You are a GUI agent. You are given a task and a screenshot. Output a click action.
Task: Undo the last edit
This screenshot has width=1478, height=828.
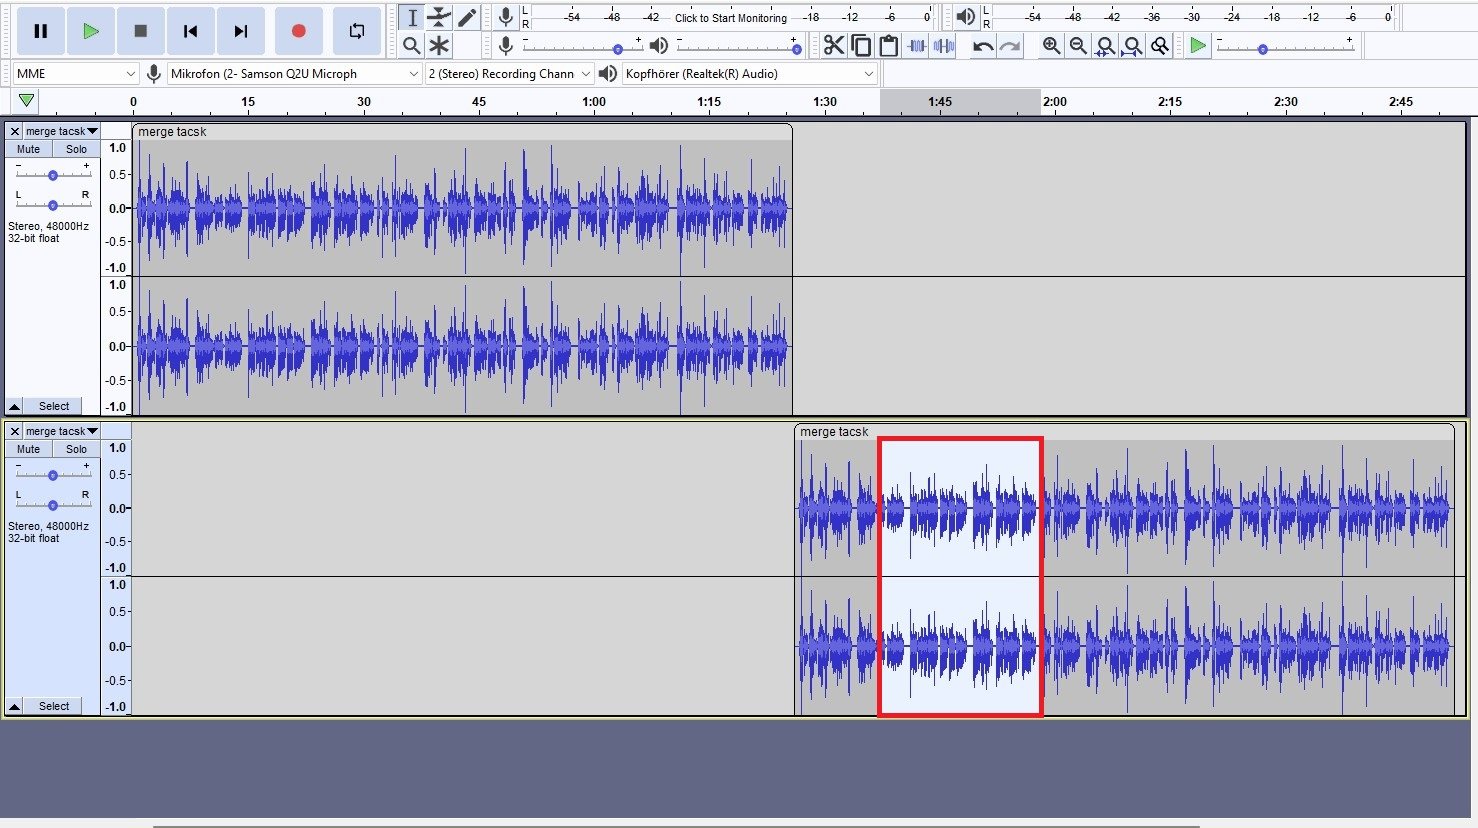(x=983, y=46)
